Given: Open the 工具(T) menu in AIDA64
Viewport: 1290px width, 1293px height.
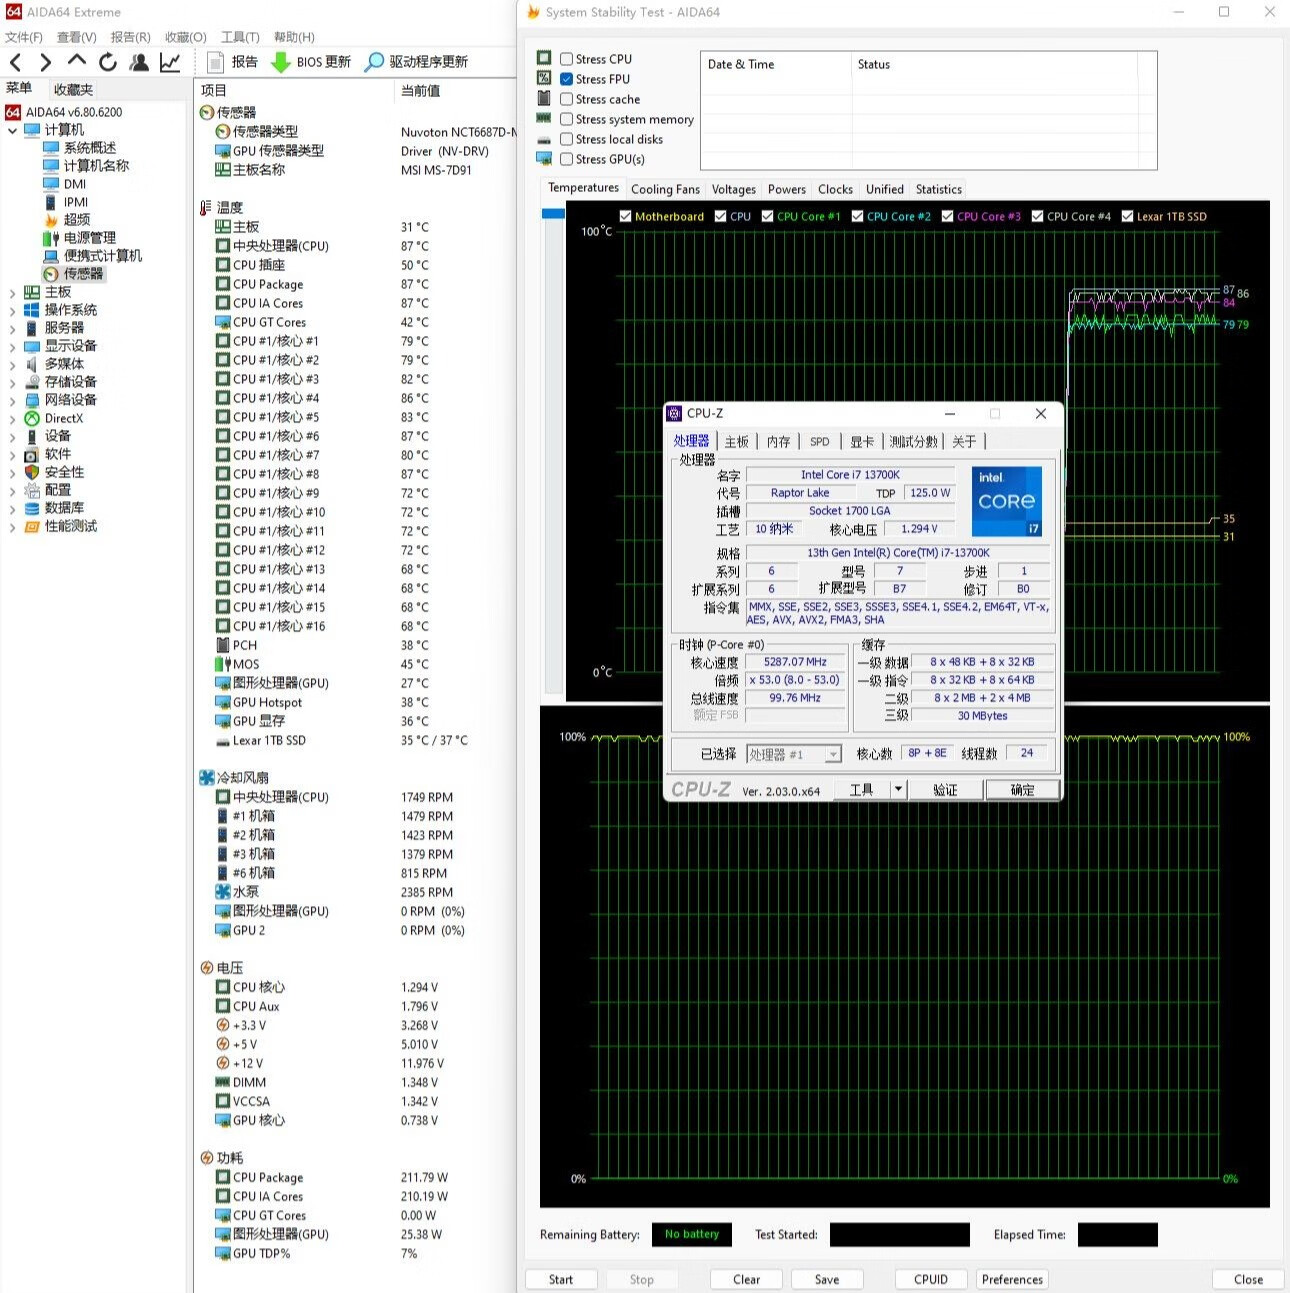Looking at the screenshot, I should point(240,37).
